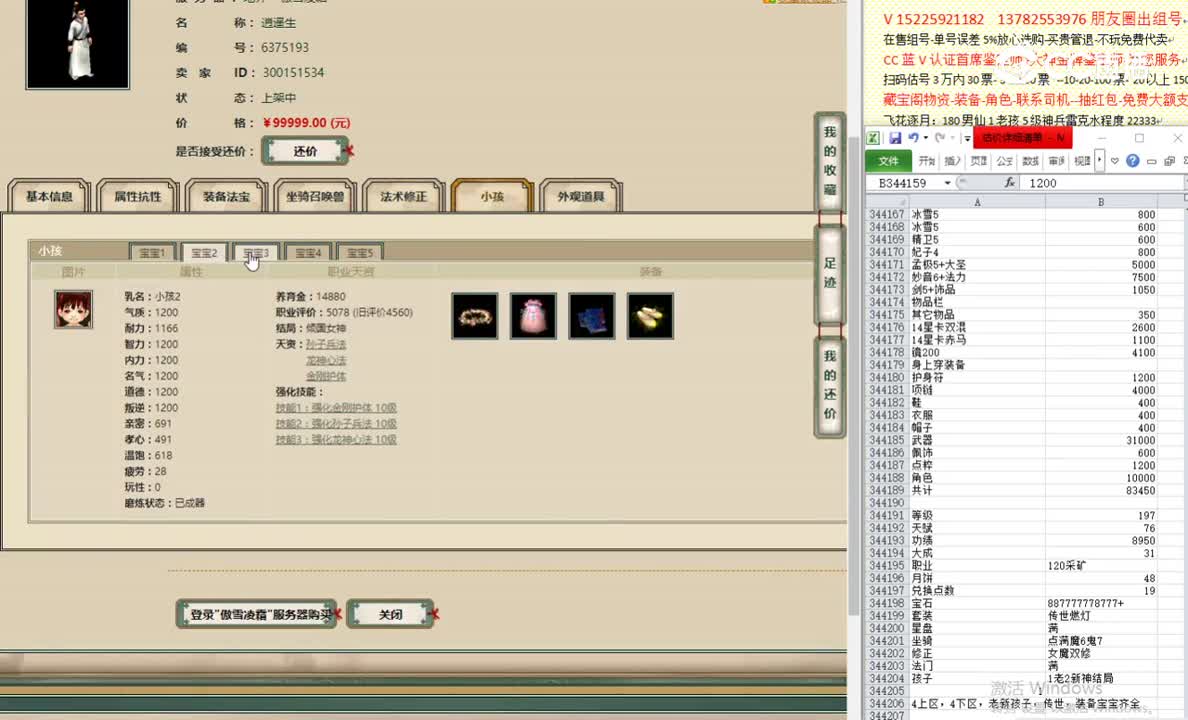Open Help via the blue question mark icon

(1133, 162)
